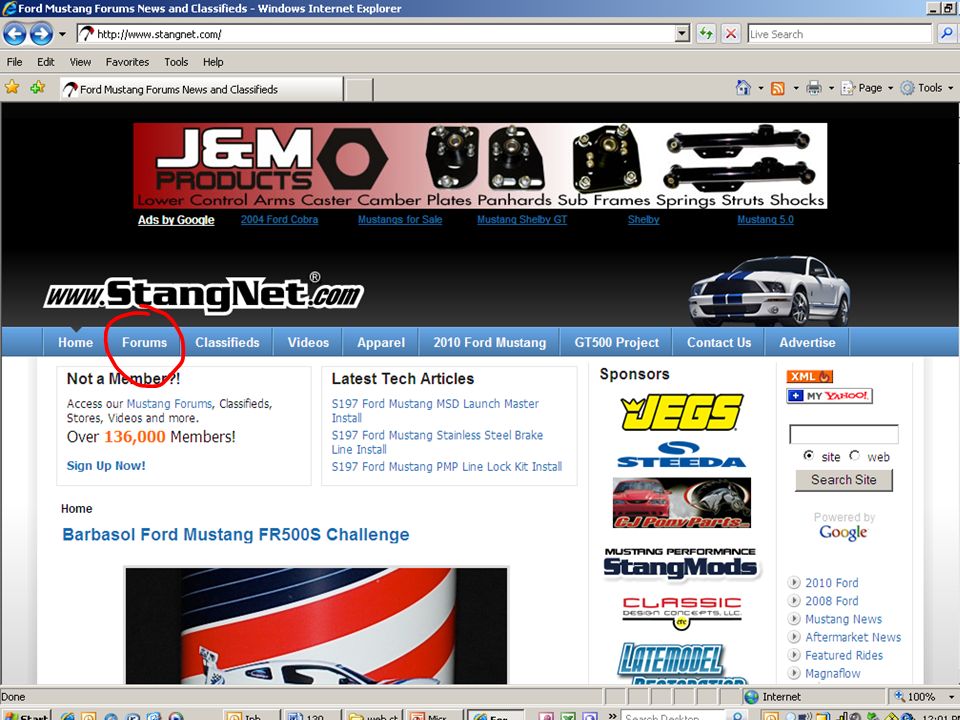The height and width of the screenshot is (720, 960).
Task: Open the Edit menu
Action: [45, 62]
